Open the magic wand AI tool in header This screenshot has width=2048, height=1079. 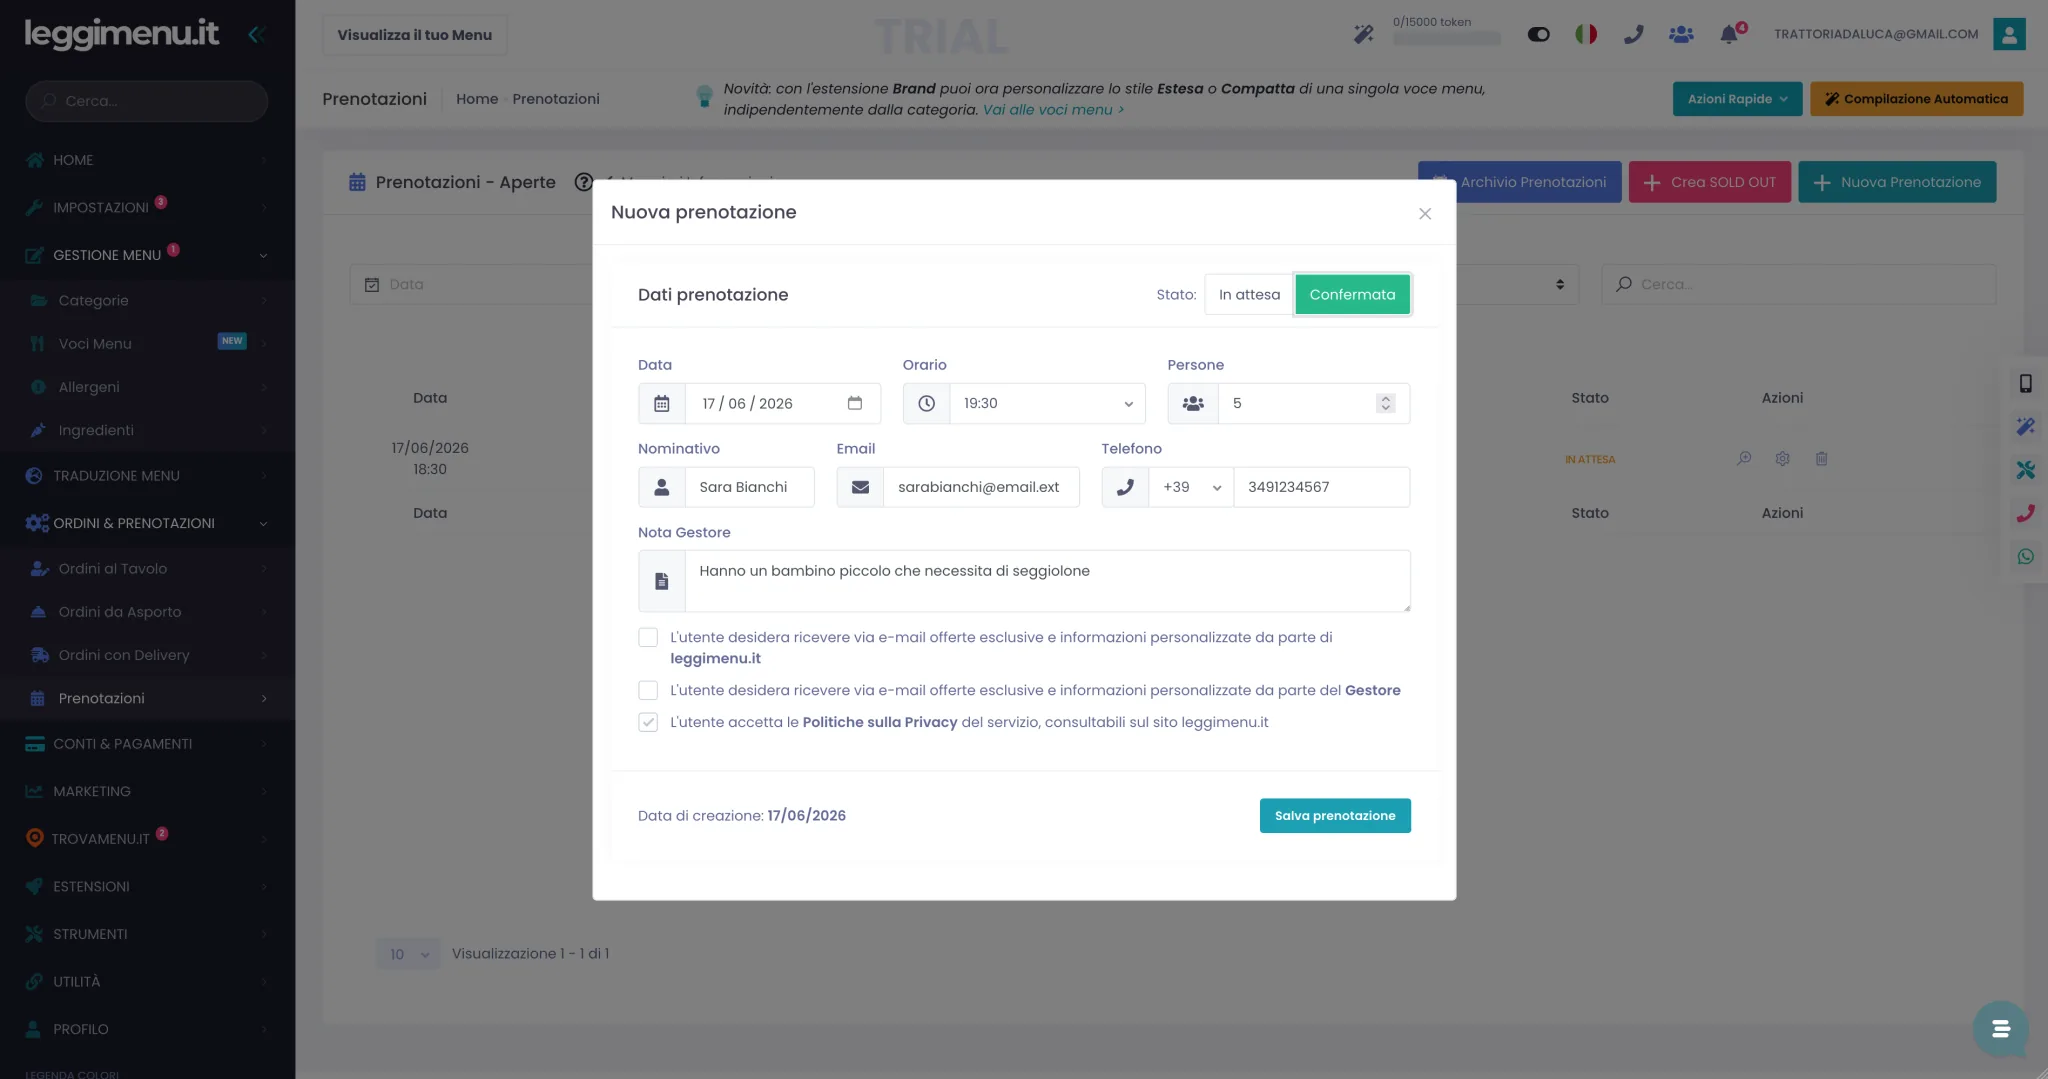coord(1363,34)
